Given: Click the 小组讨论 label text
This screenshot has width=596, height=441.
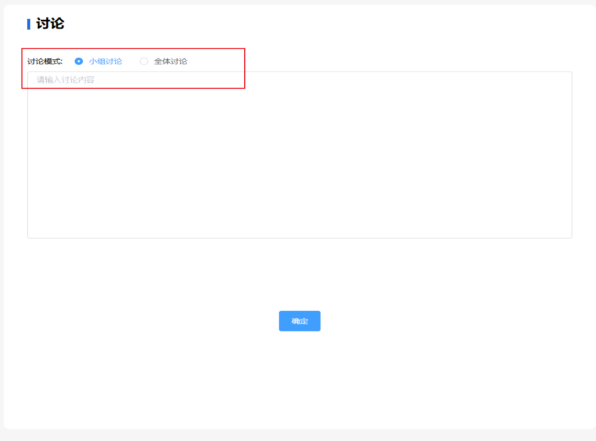Looking at the screenshot, I should tap(105, 61).
